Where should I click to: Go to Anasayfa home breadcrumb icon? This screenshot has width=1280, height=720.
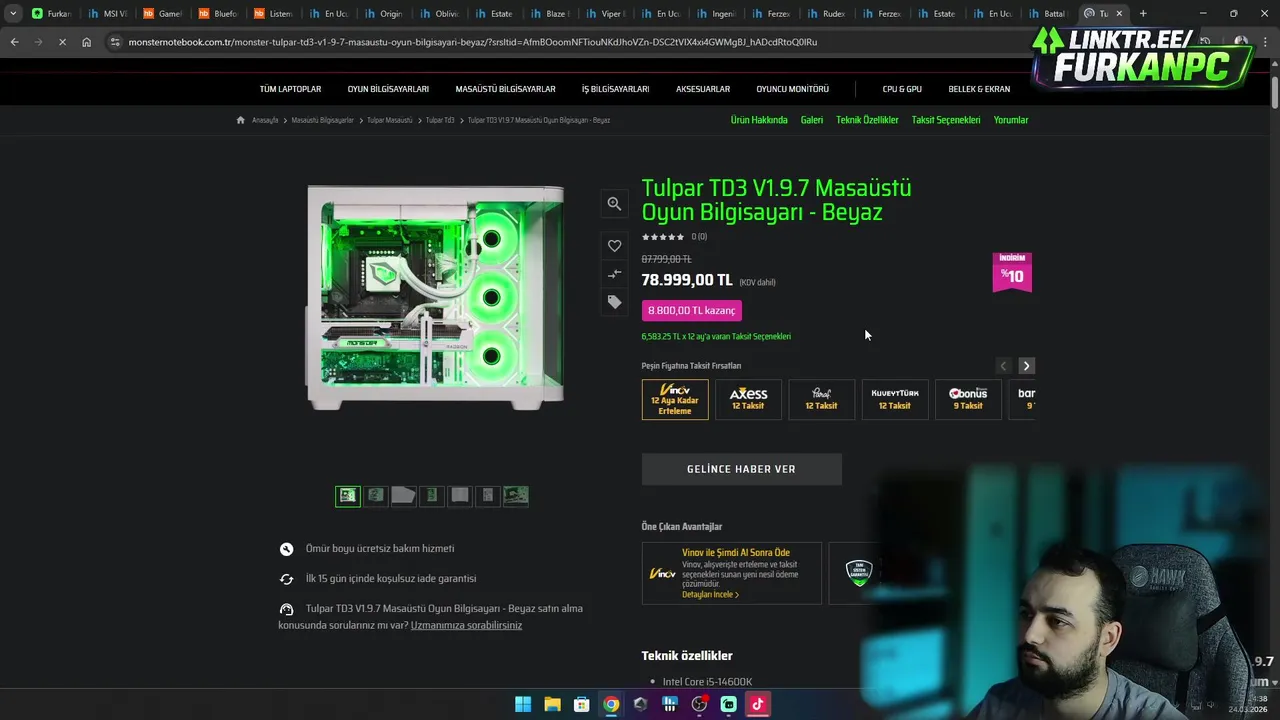tap(241, 120)
